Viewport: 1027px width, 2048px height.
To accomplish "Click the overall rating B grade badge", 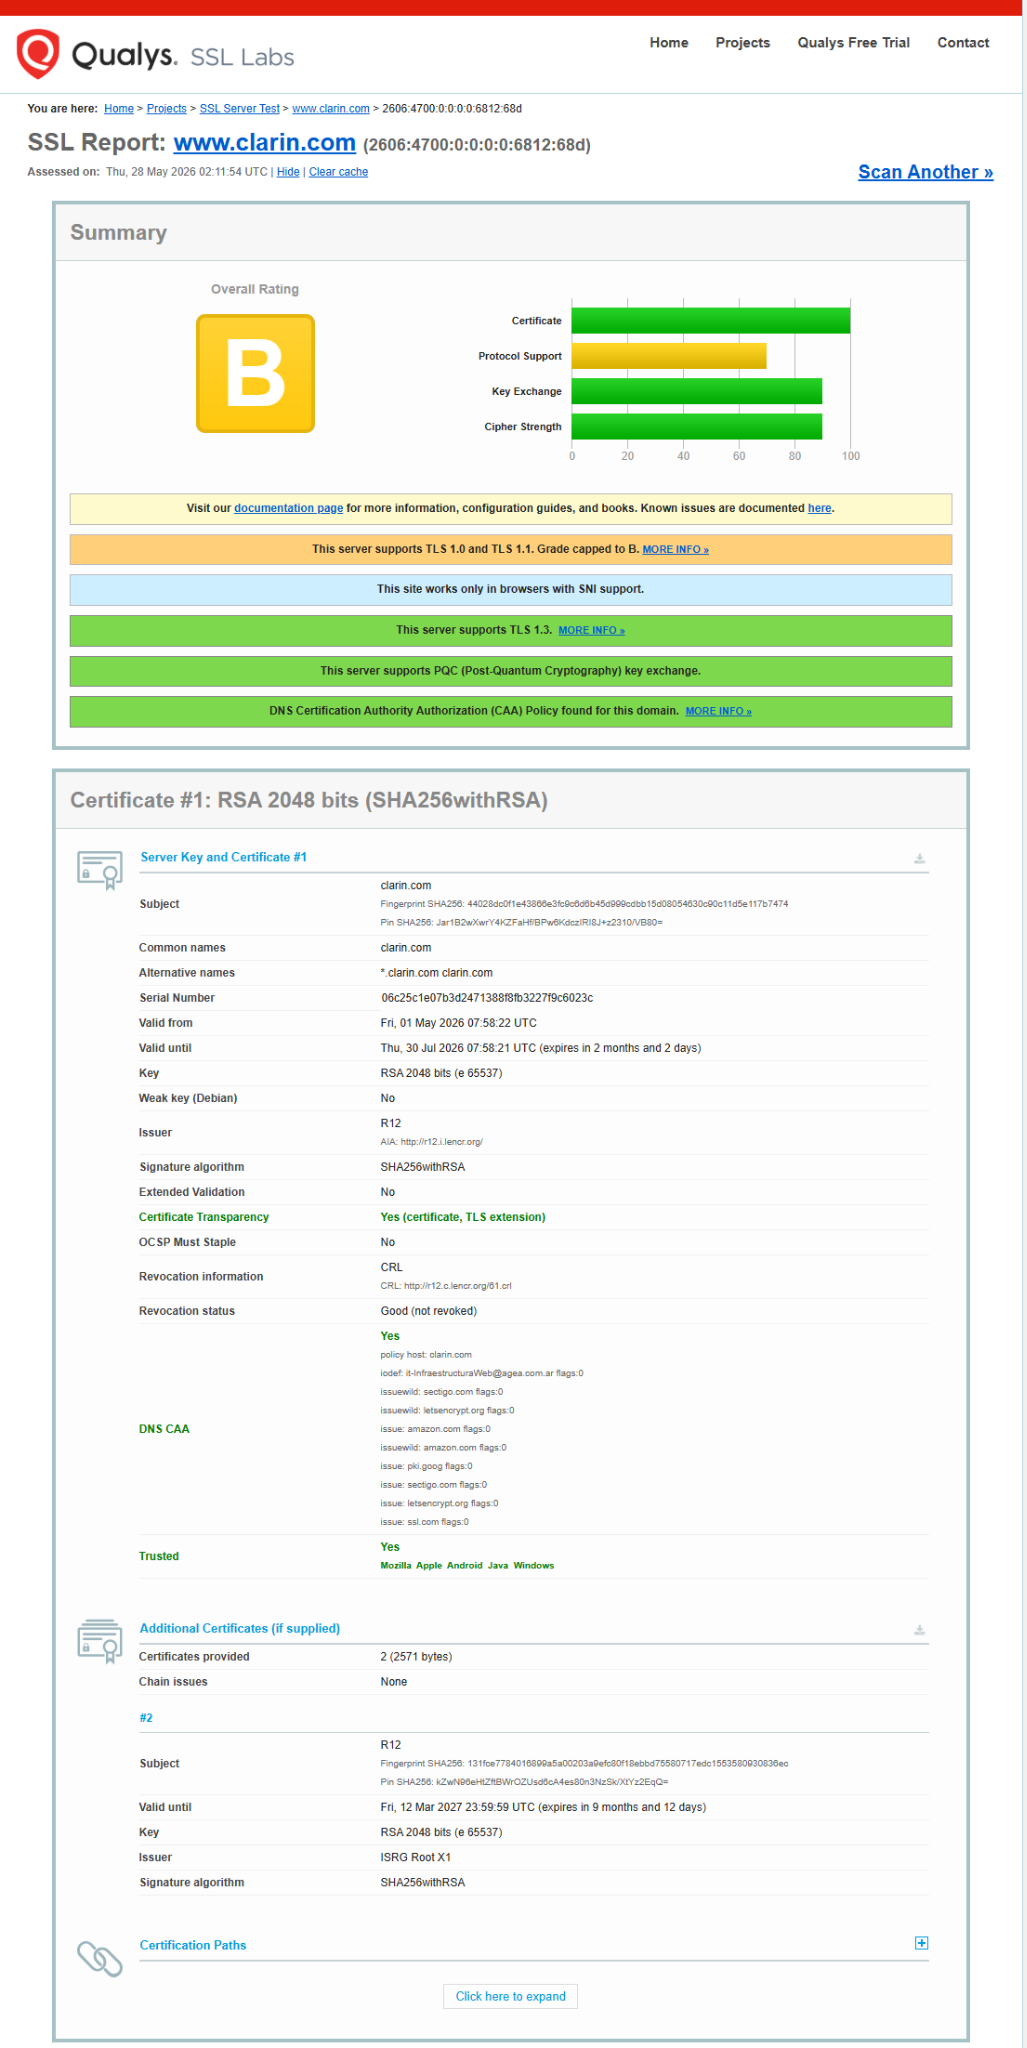I will 255,374.
